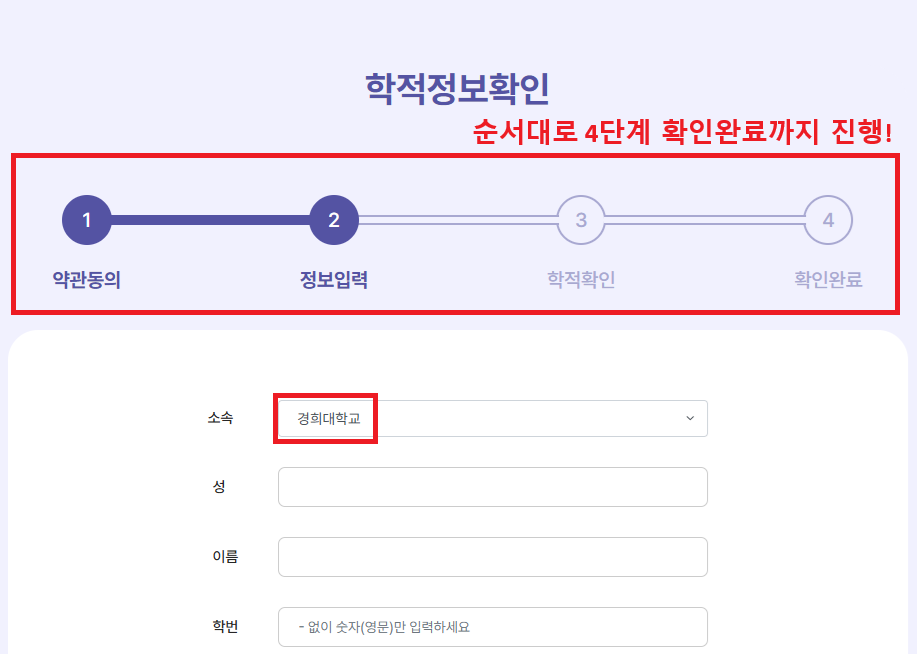917x654 pixels.
Task: Click the progress line between steps 2 and 3
Action: pos(457,220)
